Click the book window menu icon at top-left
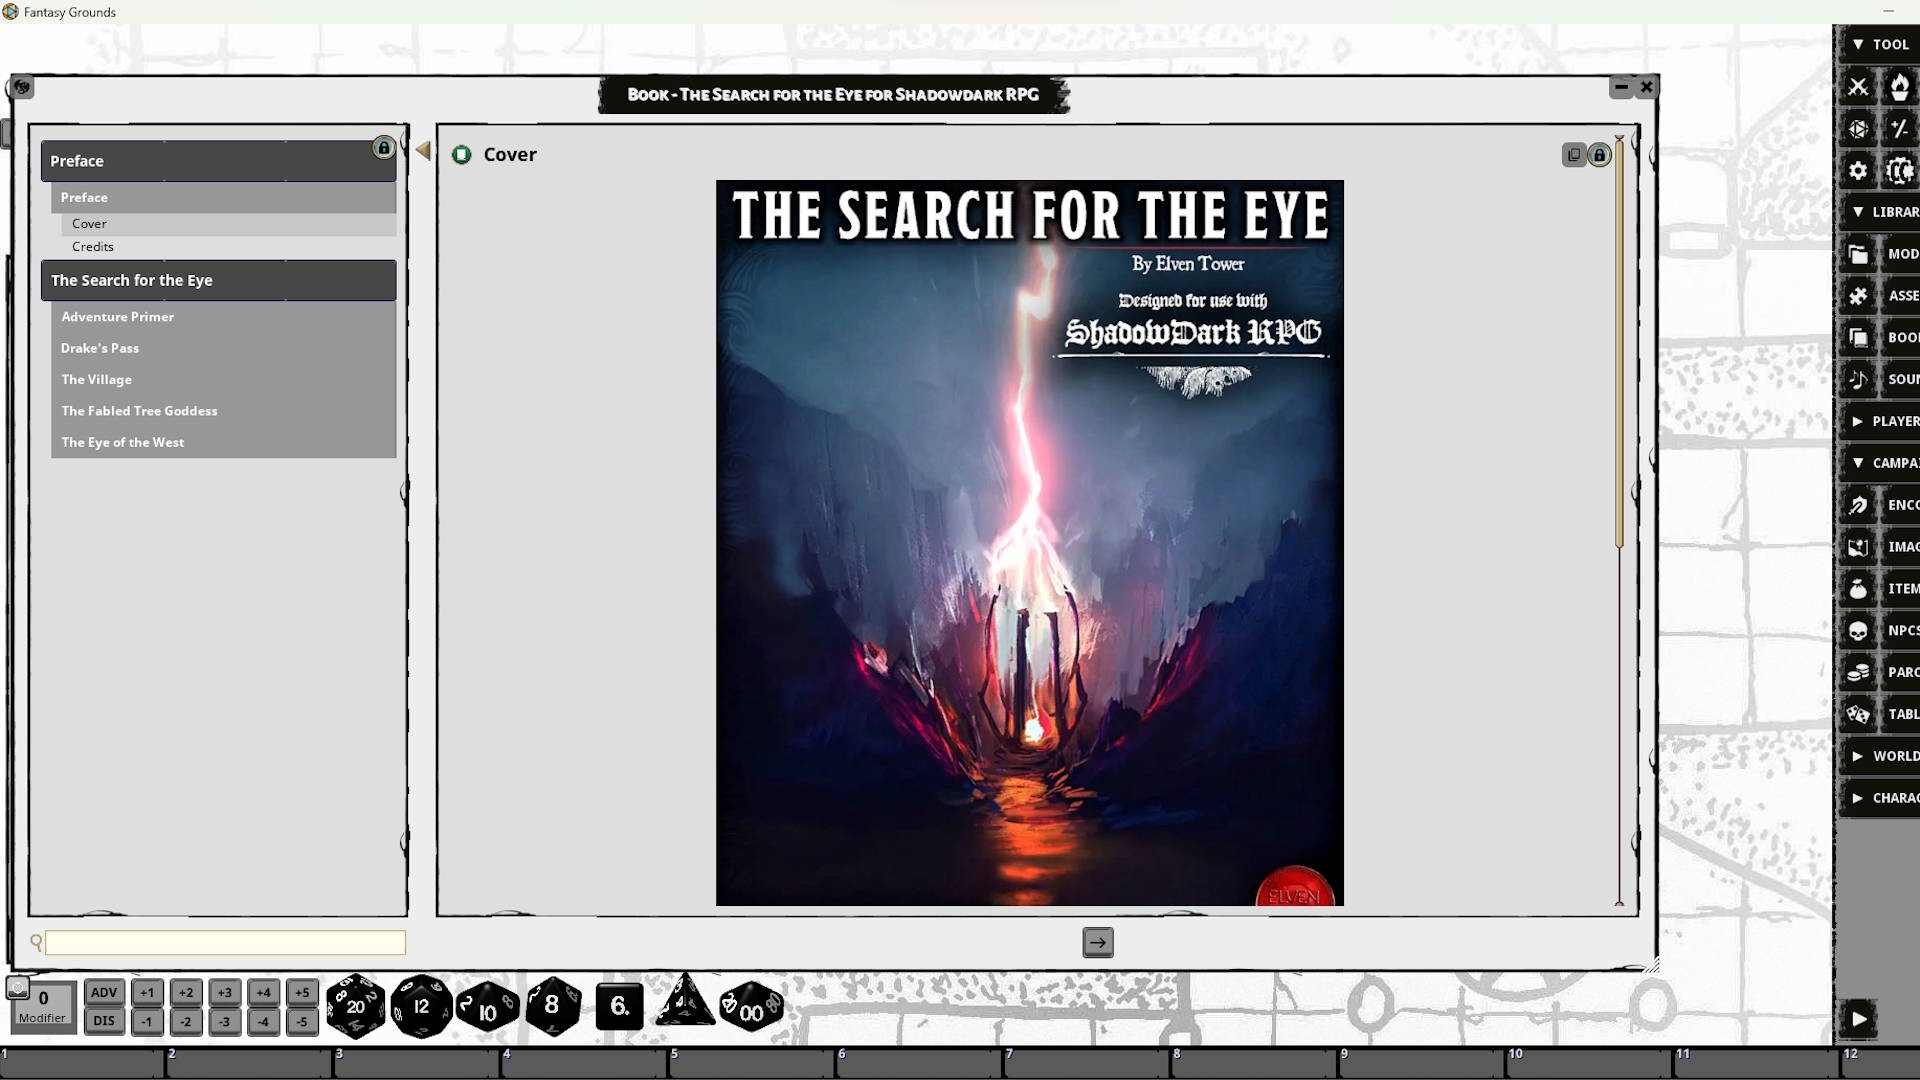 pyautogui.click(x=22, y=87)
